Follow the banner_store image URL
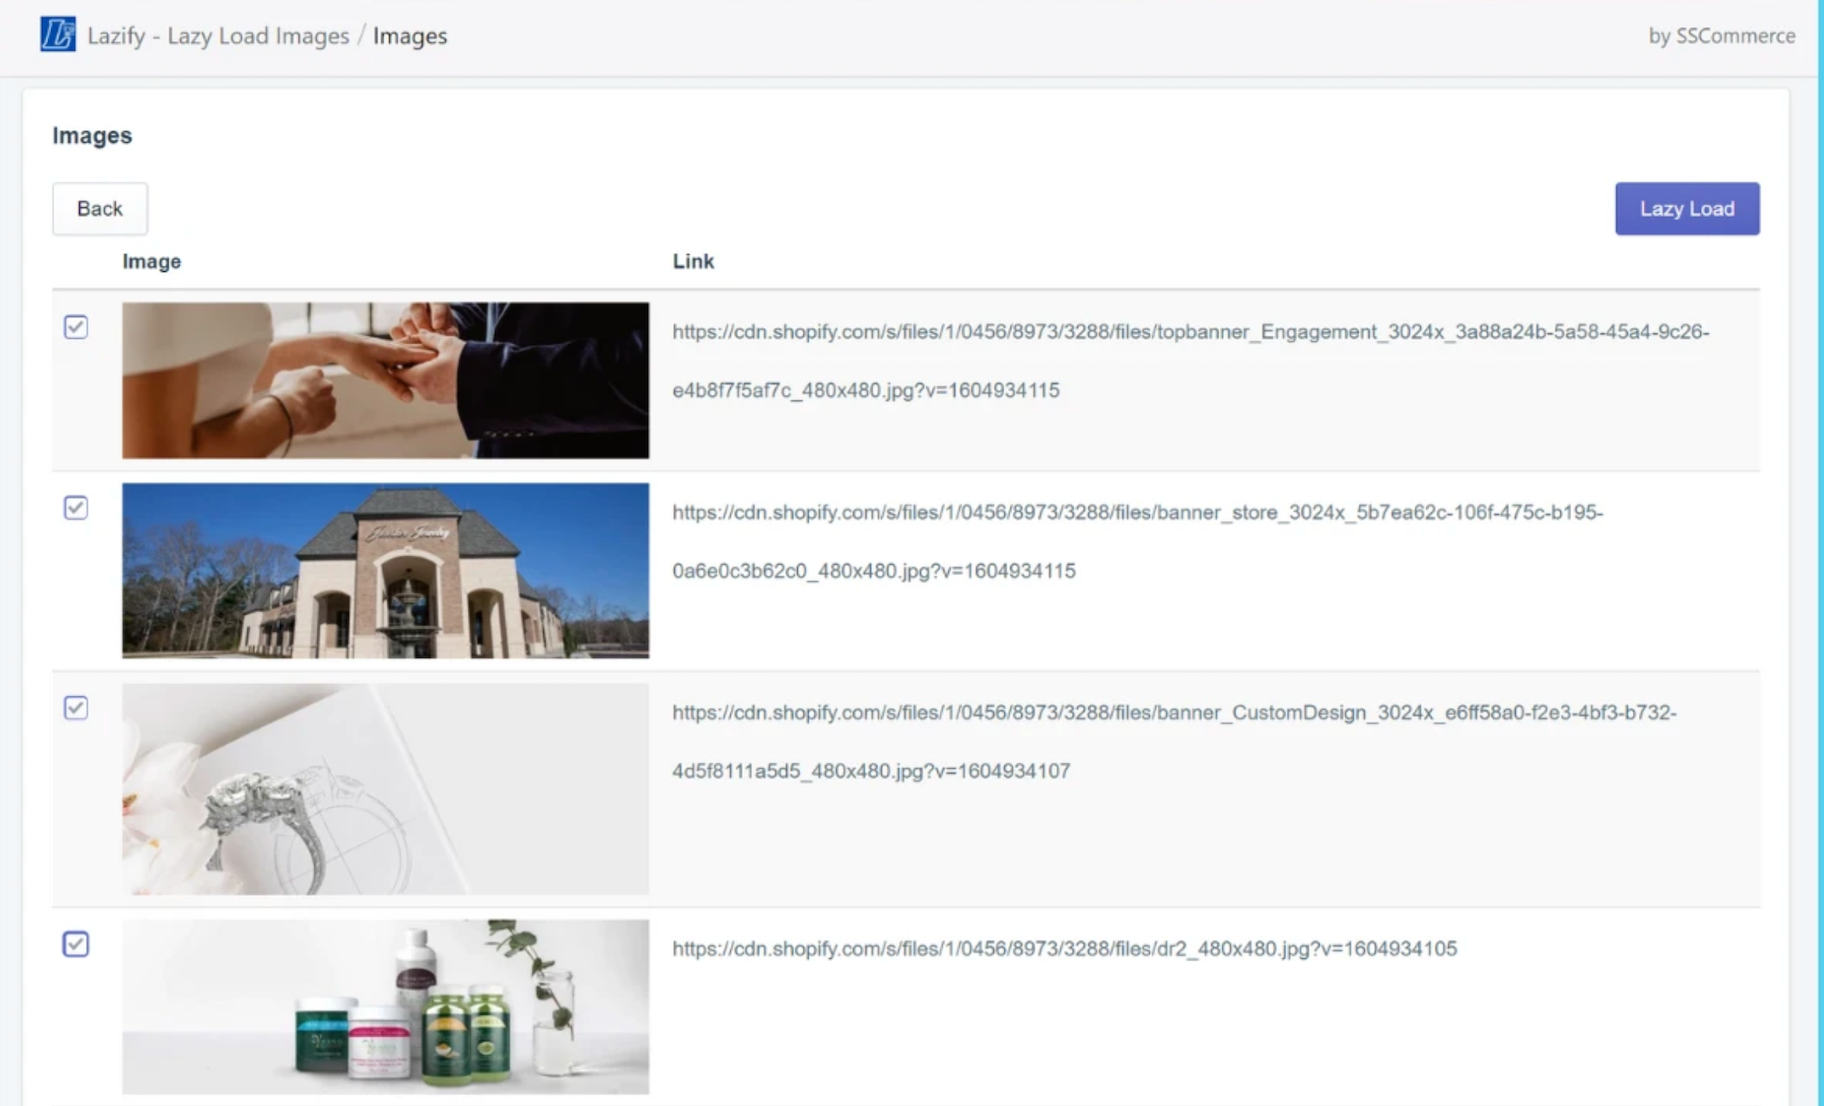 tap(1137, 513)
